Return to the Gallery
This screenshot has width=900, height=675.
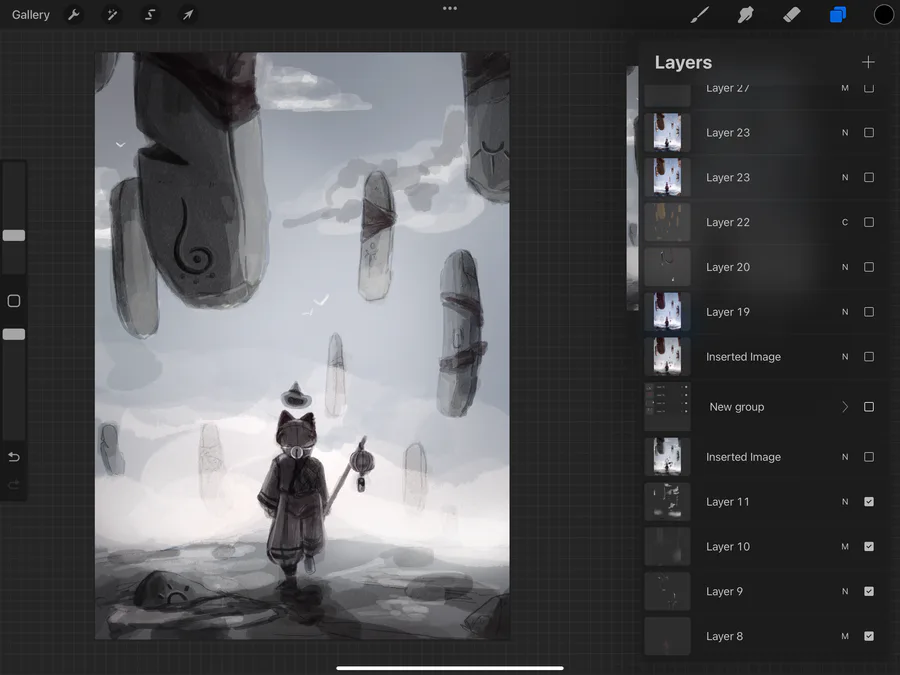[30, 15]
